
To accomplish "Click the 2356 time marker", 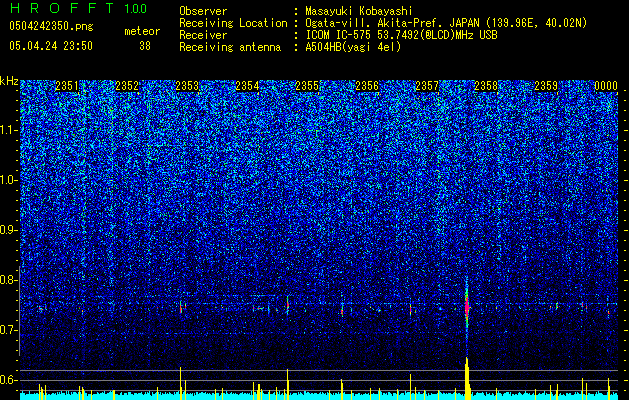I will tap(367, 86).
